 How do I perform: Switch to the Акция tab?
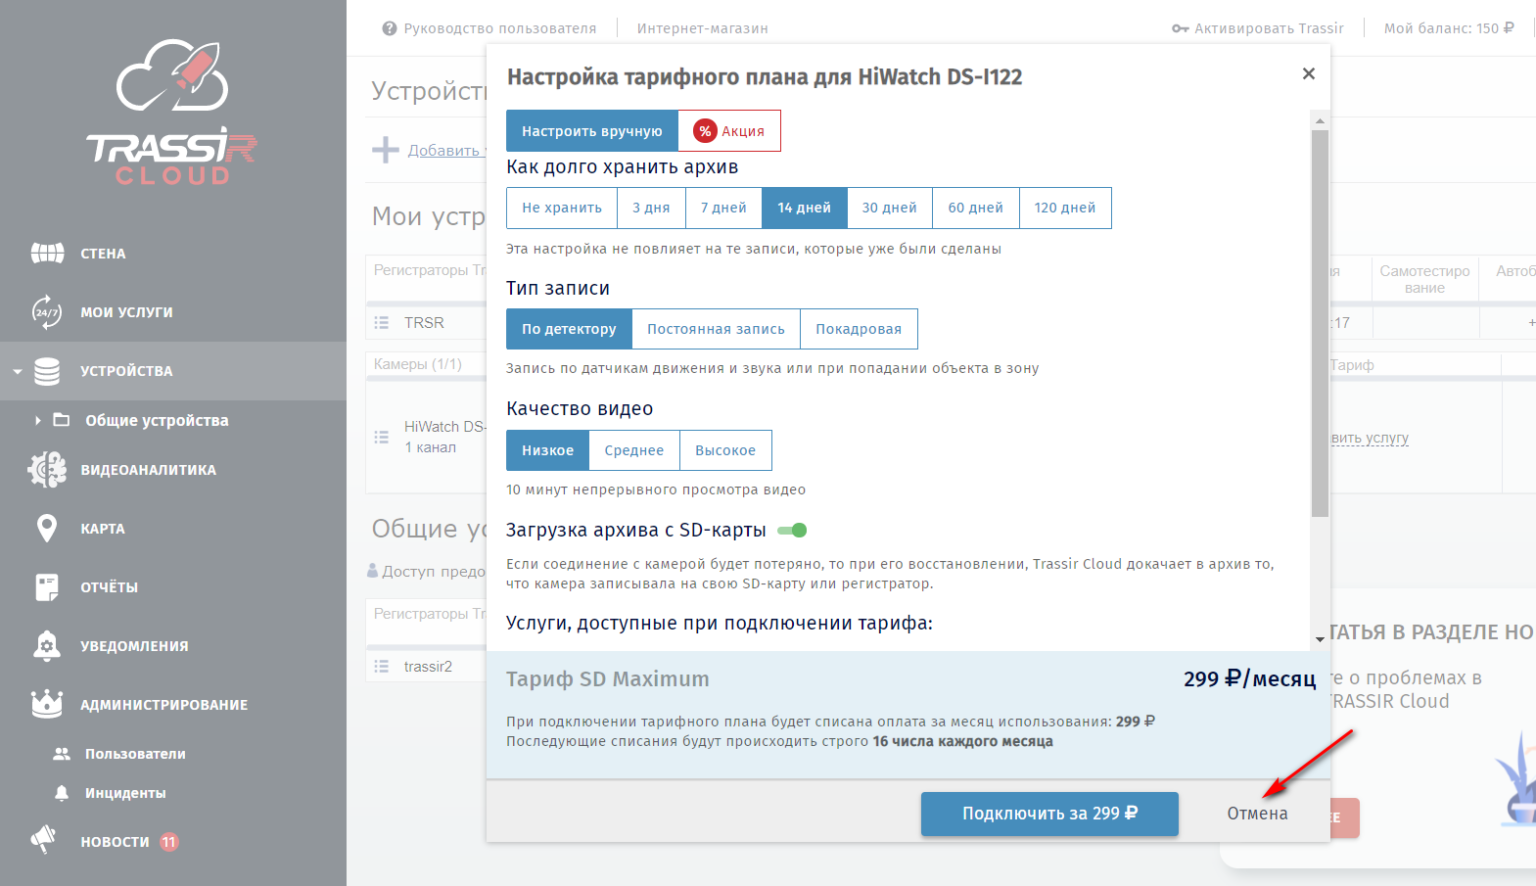(729, 131)
